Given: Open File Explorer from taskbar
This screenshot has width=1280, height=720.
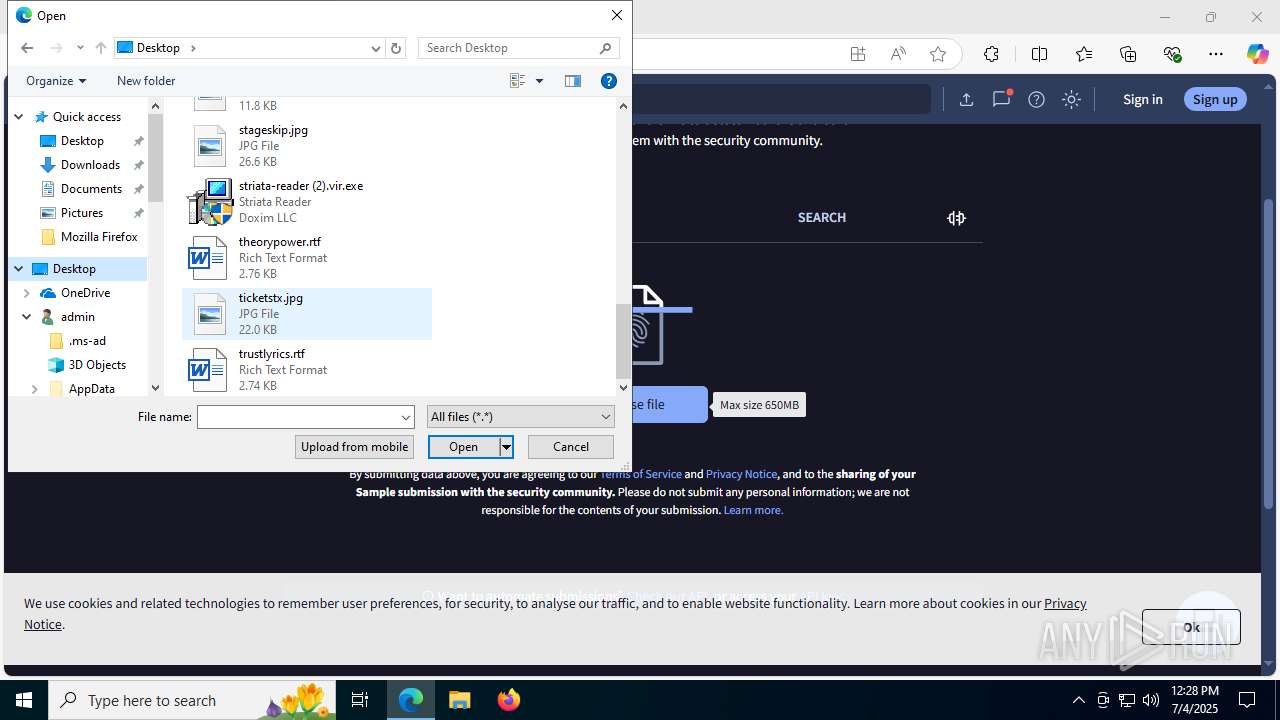Looking at the screenshot, I should (x=460, y=700).
